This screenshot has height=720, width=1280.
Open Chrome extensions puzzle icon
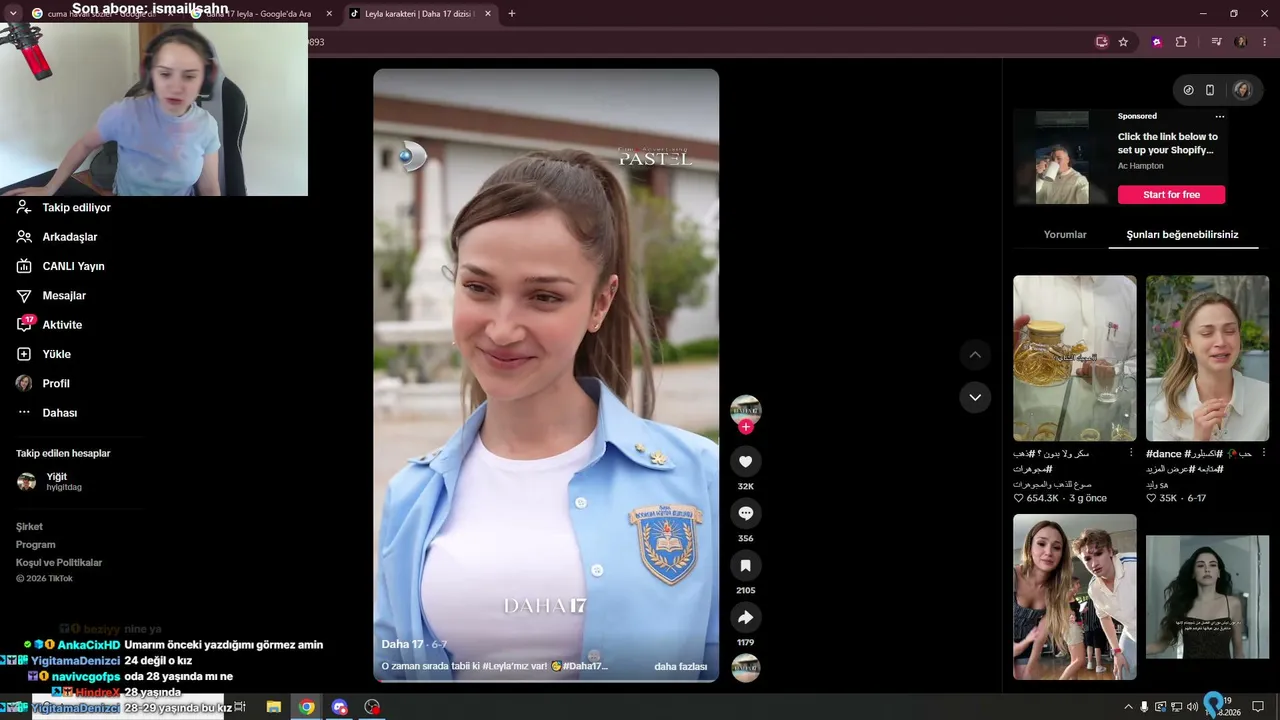pyautogui.click(x=1181, y=42)
